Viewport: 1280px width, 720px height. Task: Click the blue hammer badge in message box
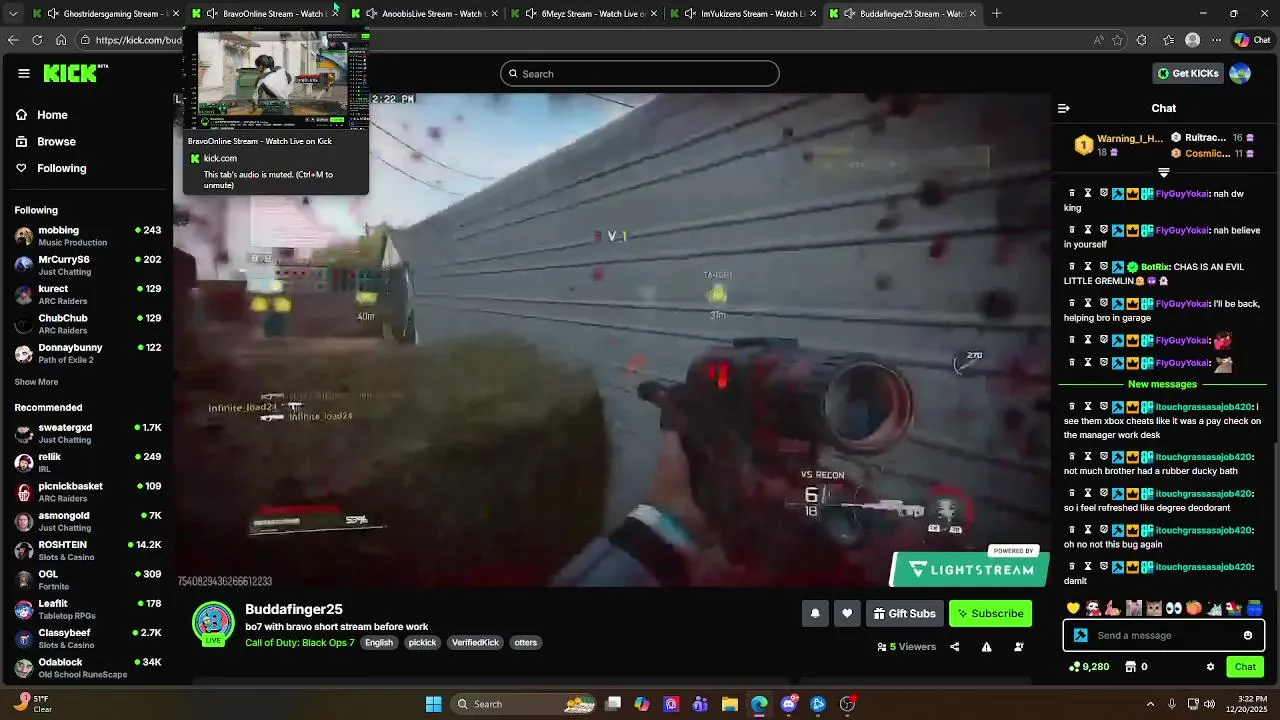(x=1081, y=635)
